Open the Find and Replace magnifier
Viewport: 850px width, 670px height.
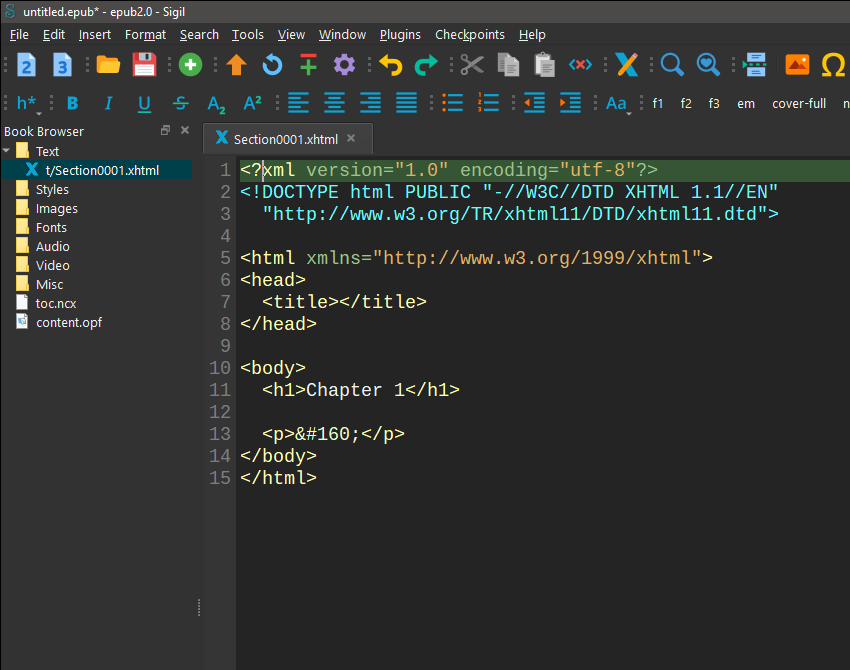pyautogui.click(x=673, y=65)
